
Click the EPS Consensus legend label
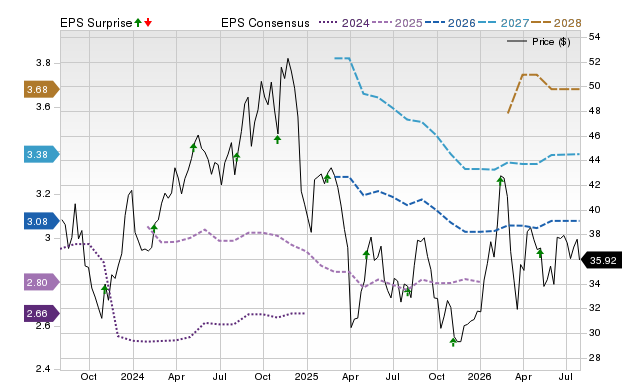pyautogui.click(x=265, y=23)
